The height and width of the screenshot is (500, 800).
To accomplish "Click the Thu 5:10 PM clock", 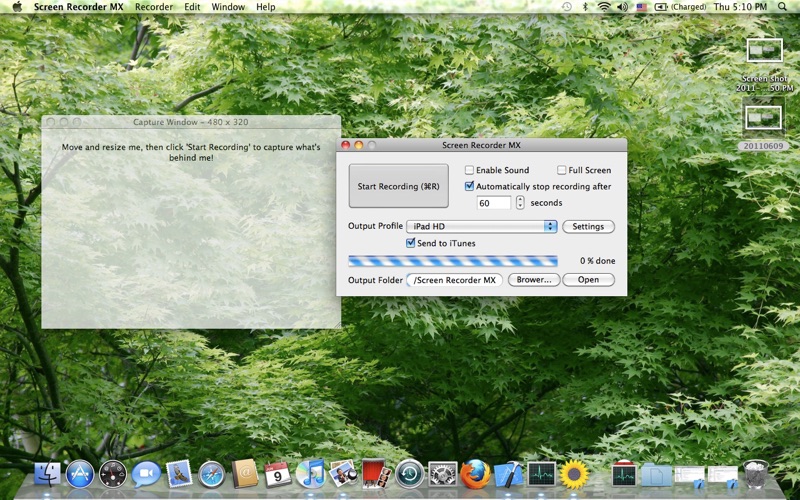I will coord(740,7).
